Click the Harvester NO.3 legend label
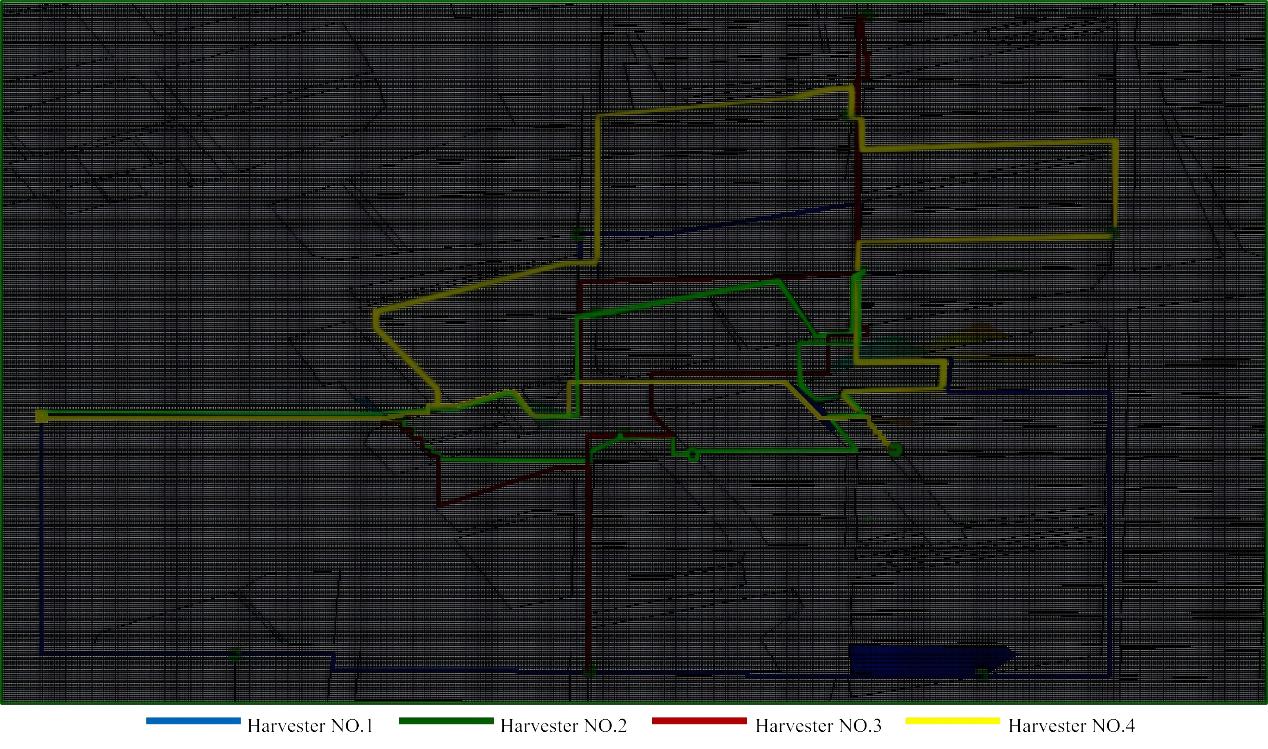This screenshot has height=749, width=1268. click(x=818, y=726)
